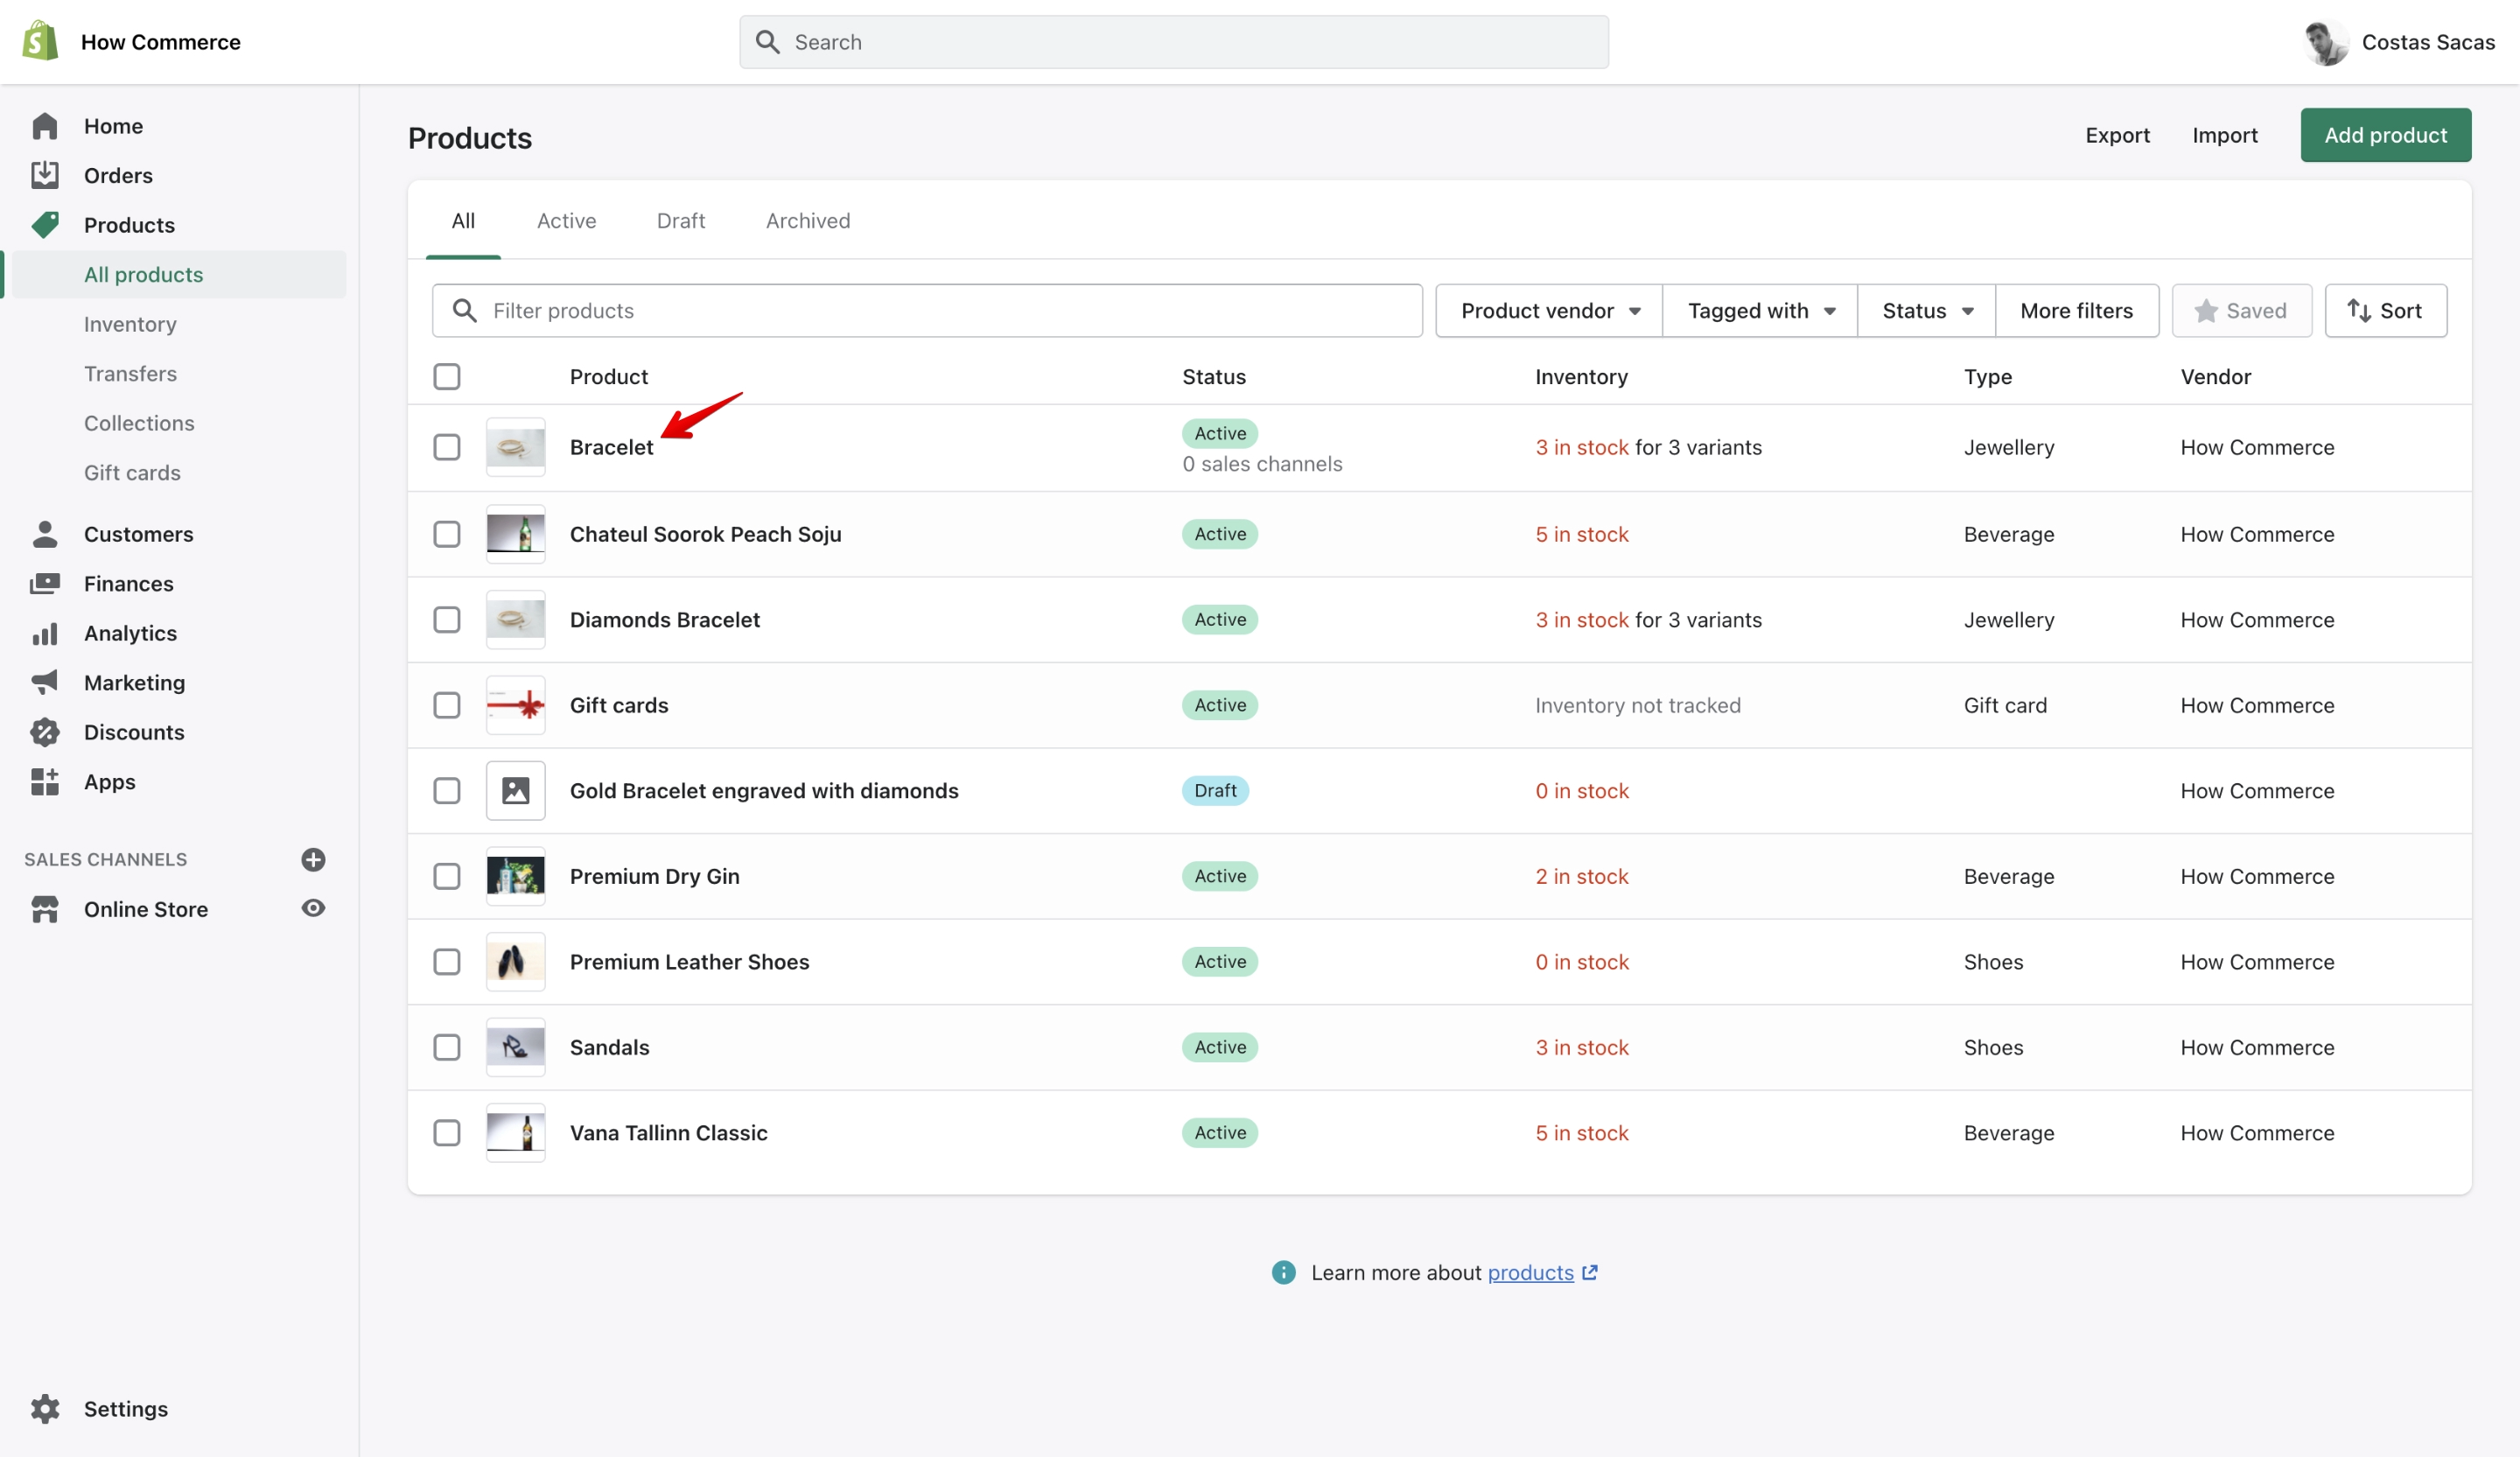
Task: Select Vana Tallinn Classic checkbox
Action: pos(446,1132)
